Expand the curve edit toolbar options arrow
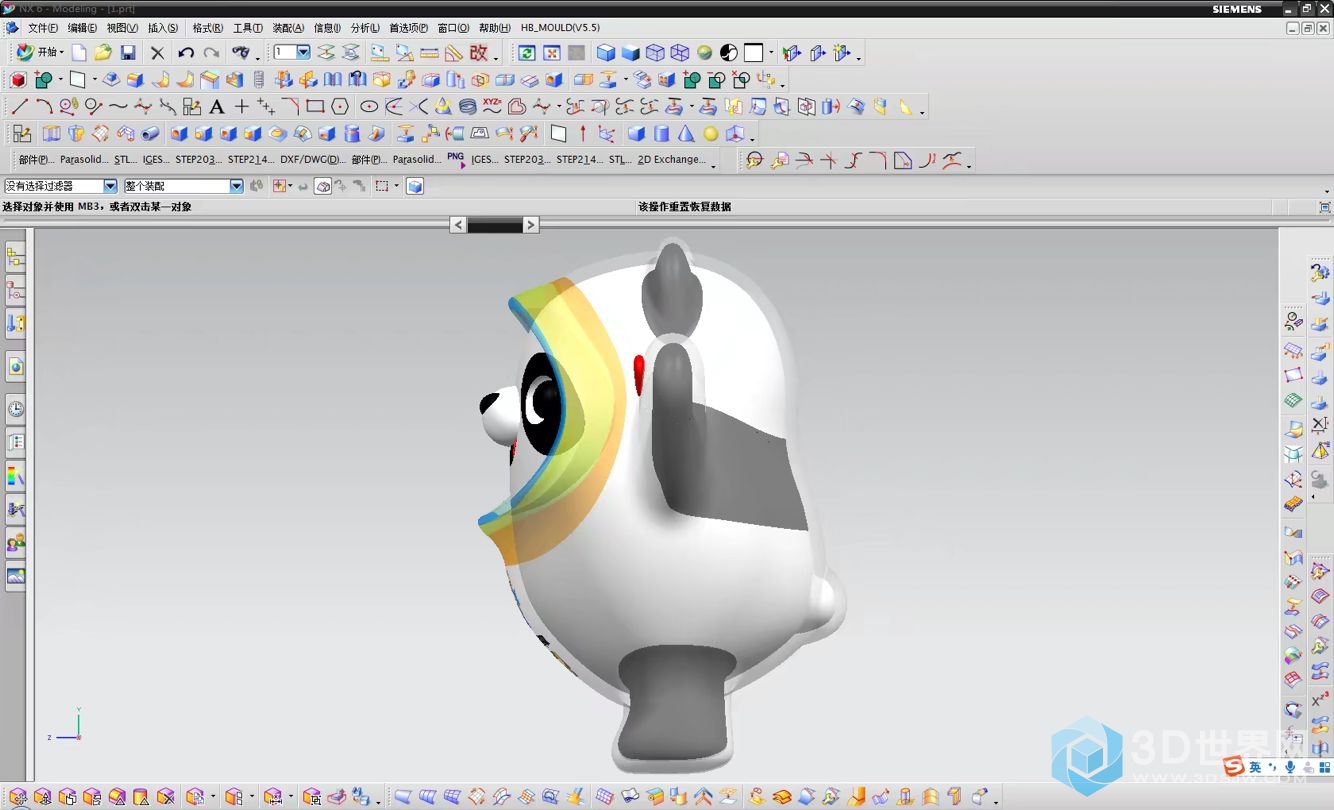Screen dimensions: 1334x810 [x=969, y=165]
